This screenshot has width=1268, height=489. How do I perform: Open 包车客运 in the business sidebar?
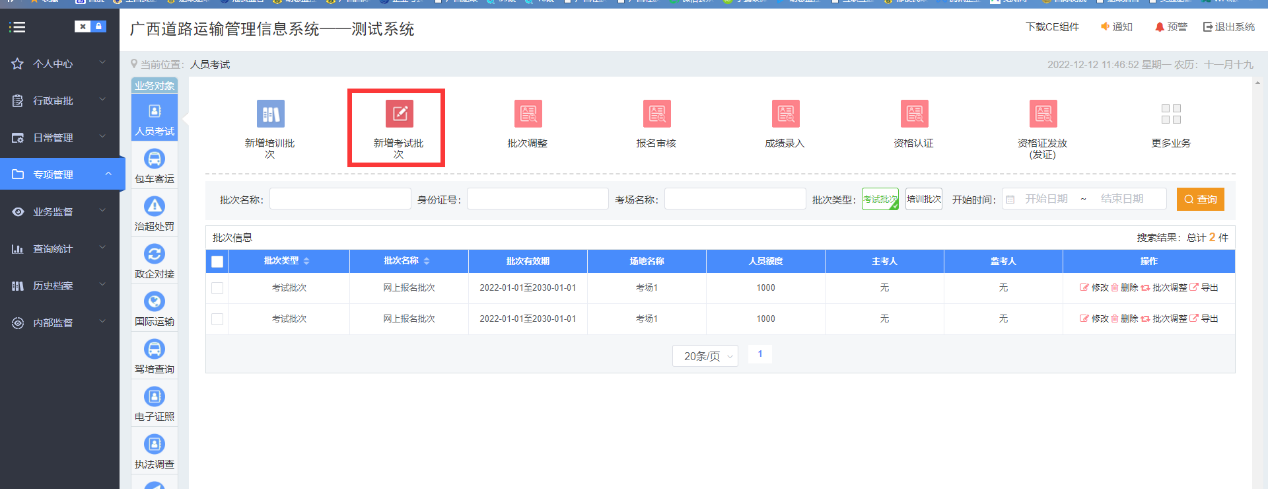click(154, 160)
